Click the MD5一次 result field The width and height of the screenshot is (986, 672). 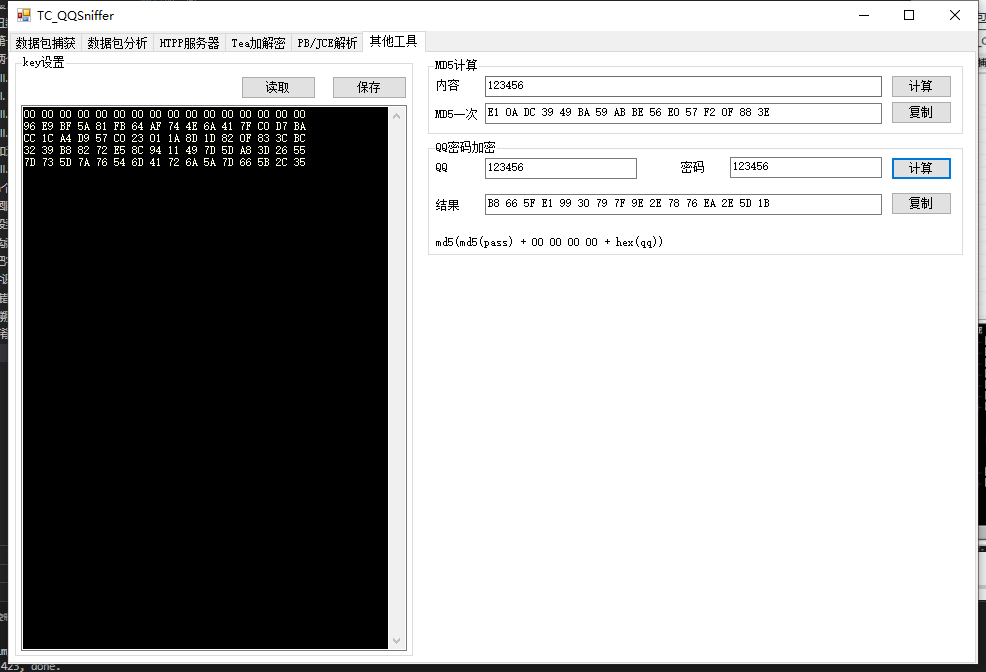(x=684, y=113)
